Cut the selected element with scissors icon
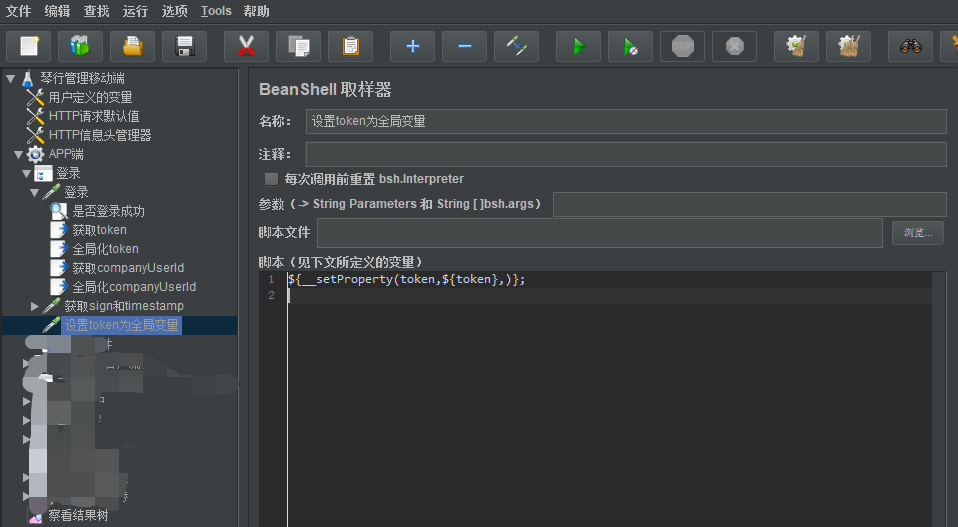The image size is (958, 527). coord(246,46)
